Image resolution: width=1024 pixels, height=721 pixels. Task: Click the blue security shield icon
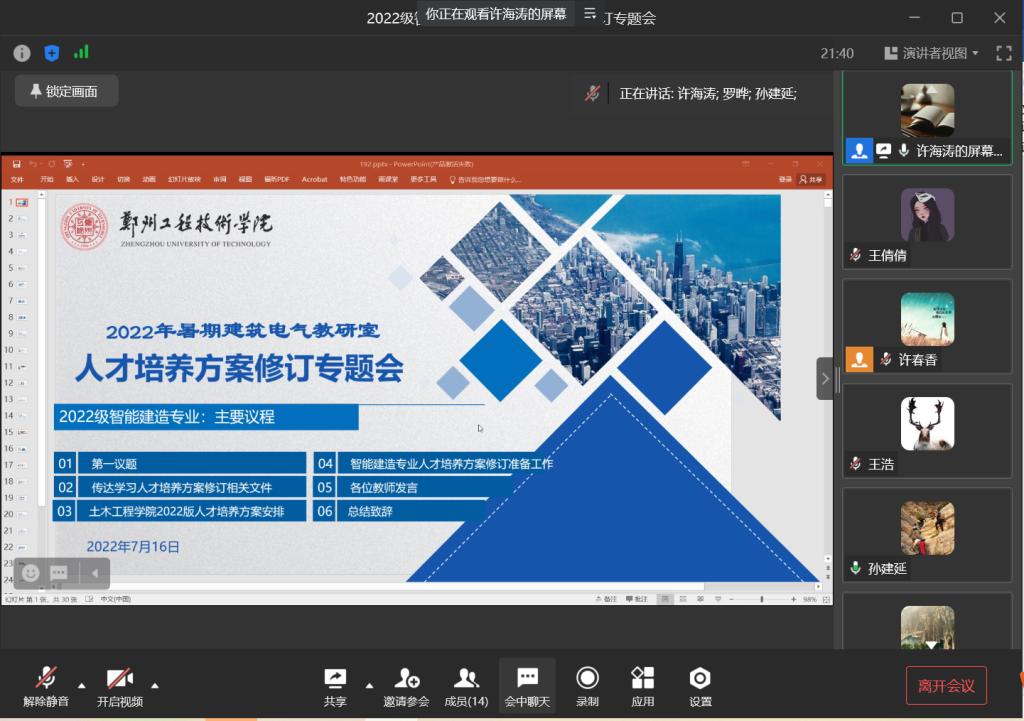point(52,53)
